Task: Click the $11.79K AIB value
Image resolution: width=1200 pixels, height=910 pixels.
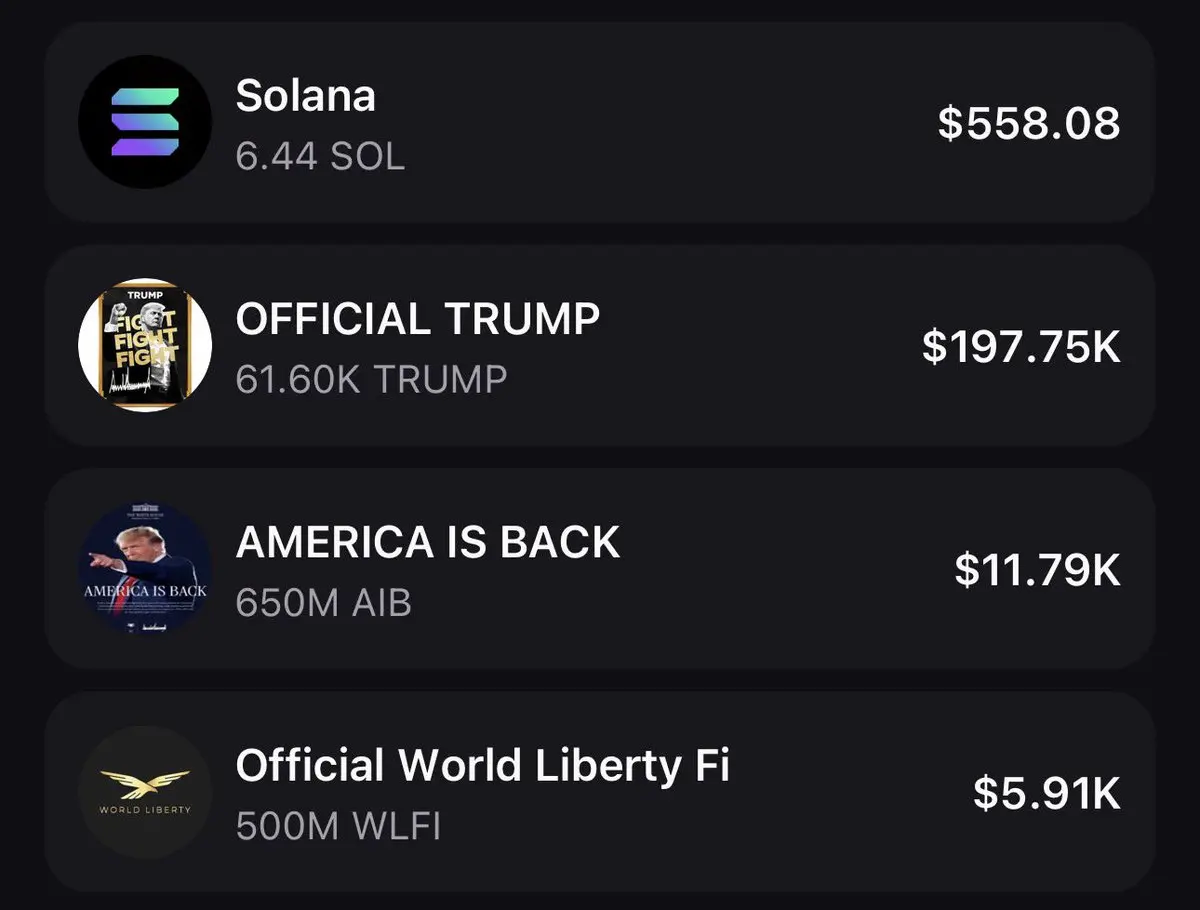Action: coord(1037,569)
